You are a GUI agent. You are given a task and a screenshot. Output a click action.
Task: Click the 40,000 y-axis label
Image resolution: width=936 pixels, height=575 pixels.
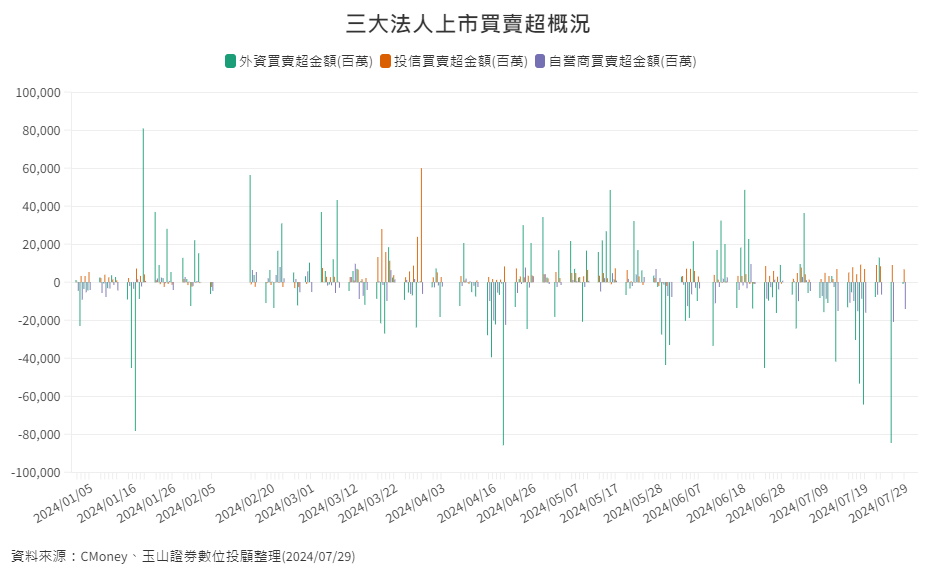41,207
